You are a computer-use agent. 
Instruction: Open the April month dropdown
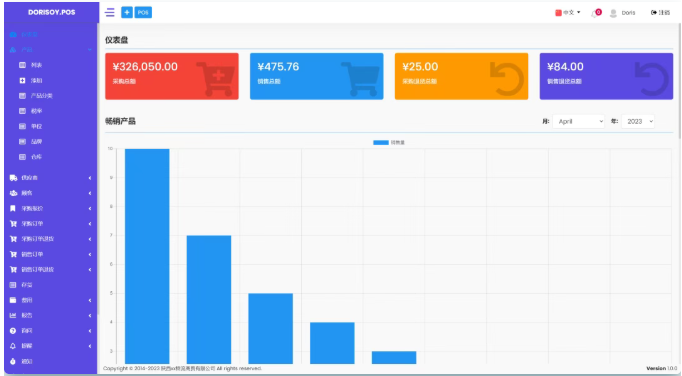pos(578,121)
